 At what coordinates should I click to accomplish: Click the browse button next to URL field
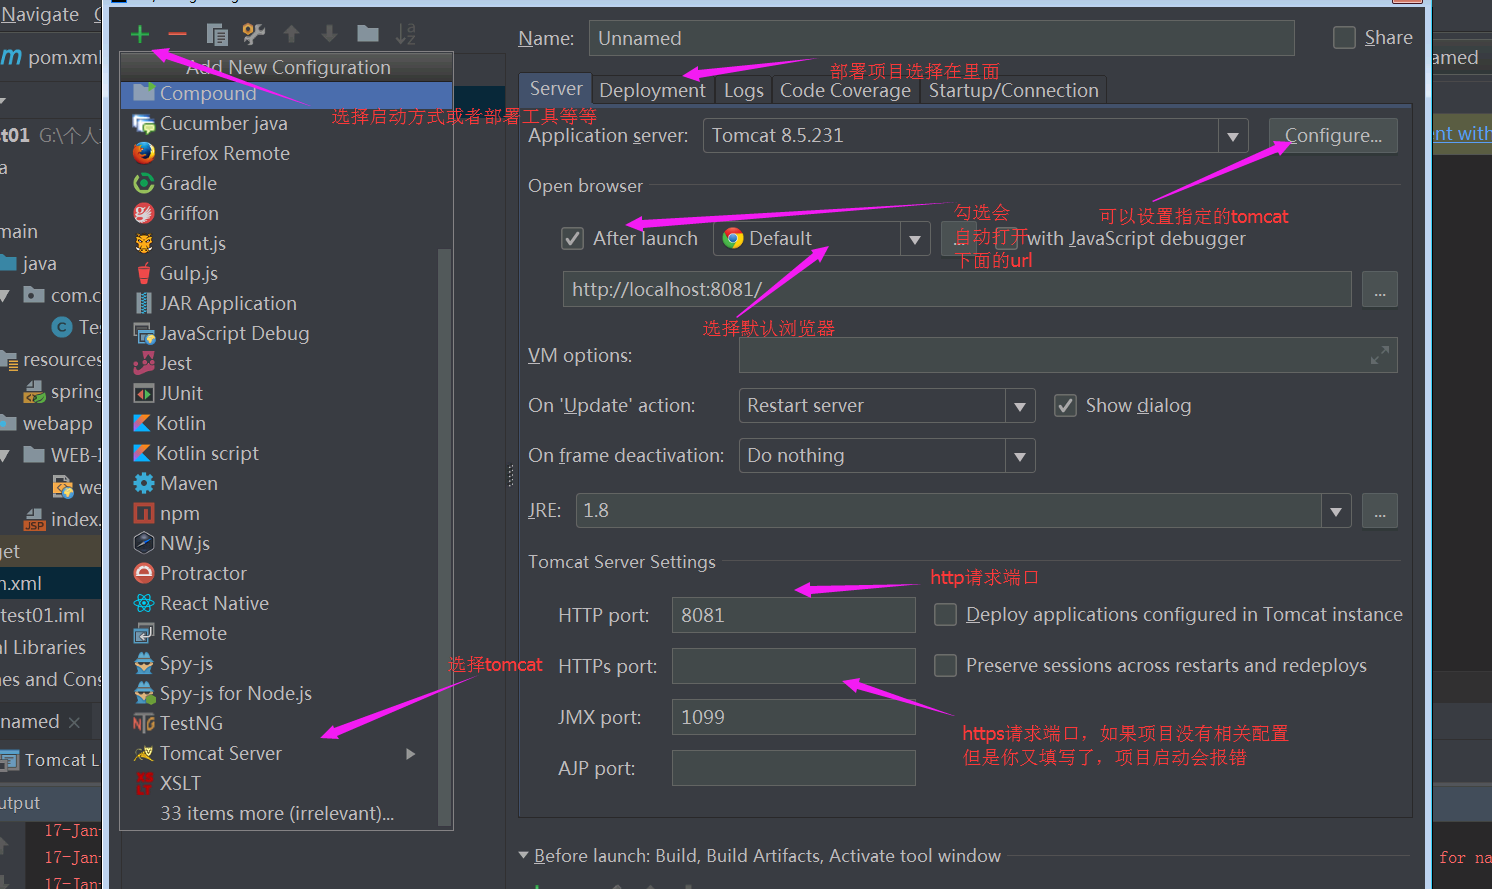(x=1380, y=290)
